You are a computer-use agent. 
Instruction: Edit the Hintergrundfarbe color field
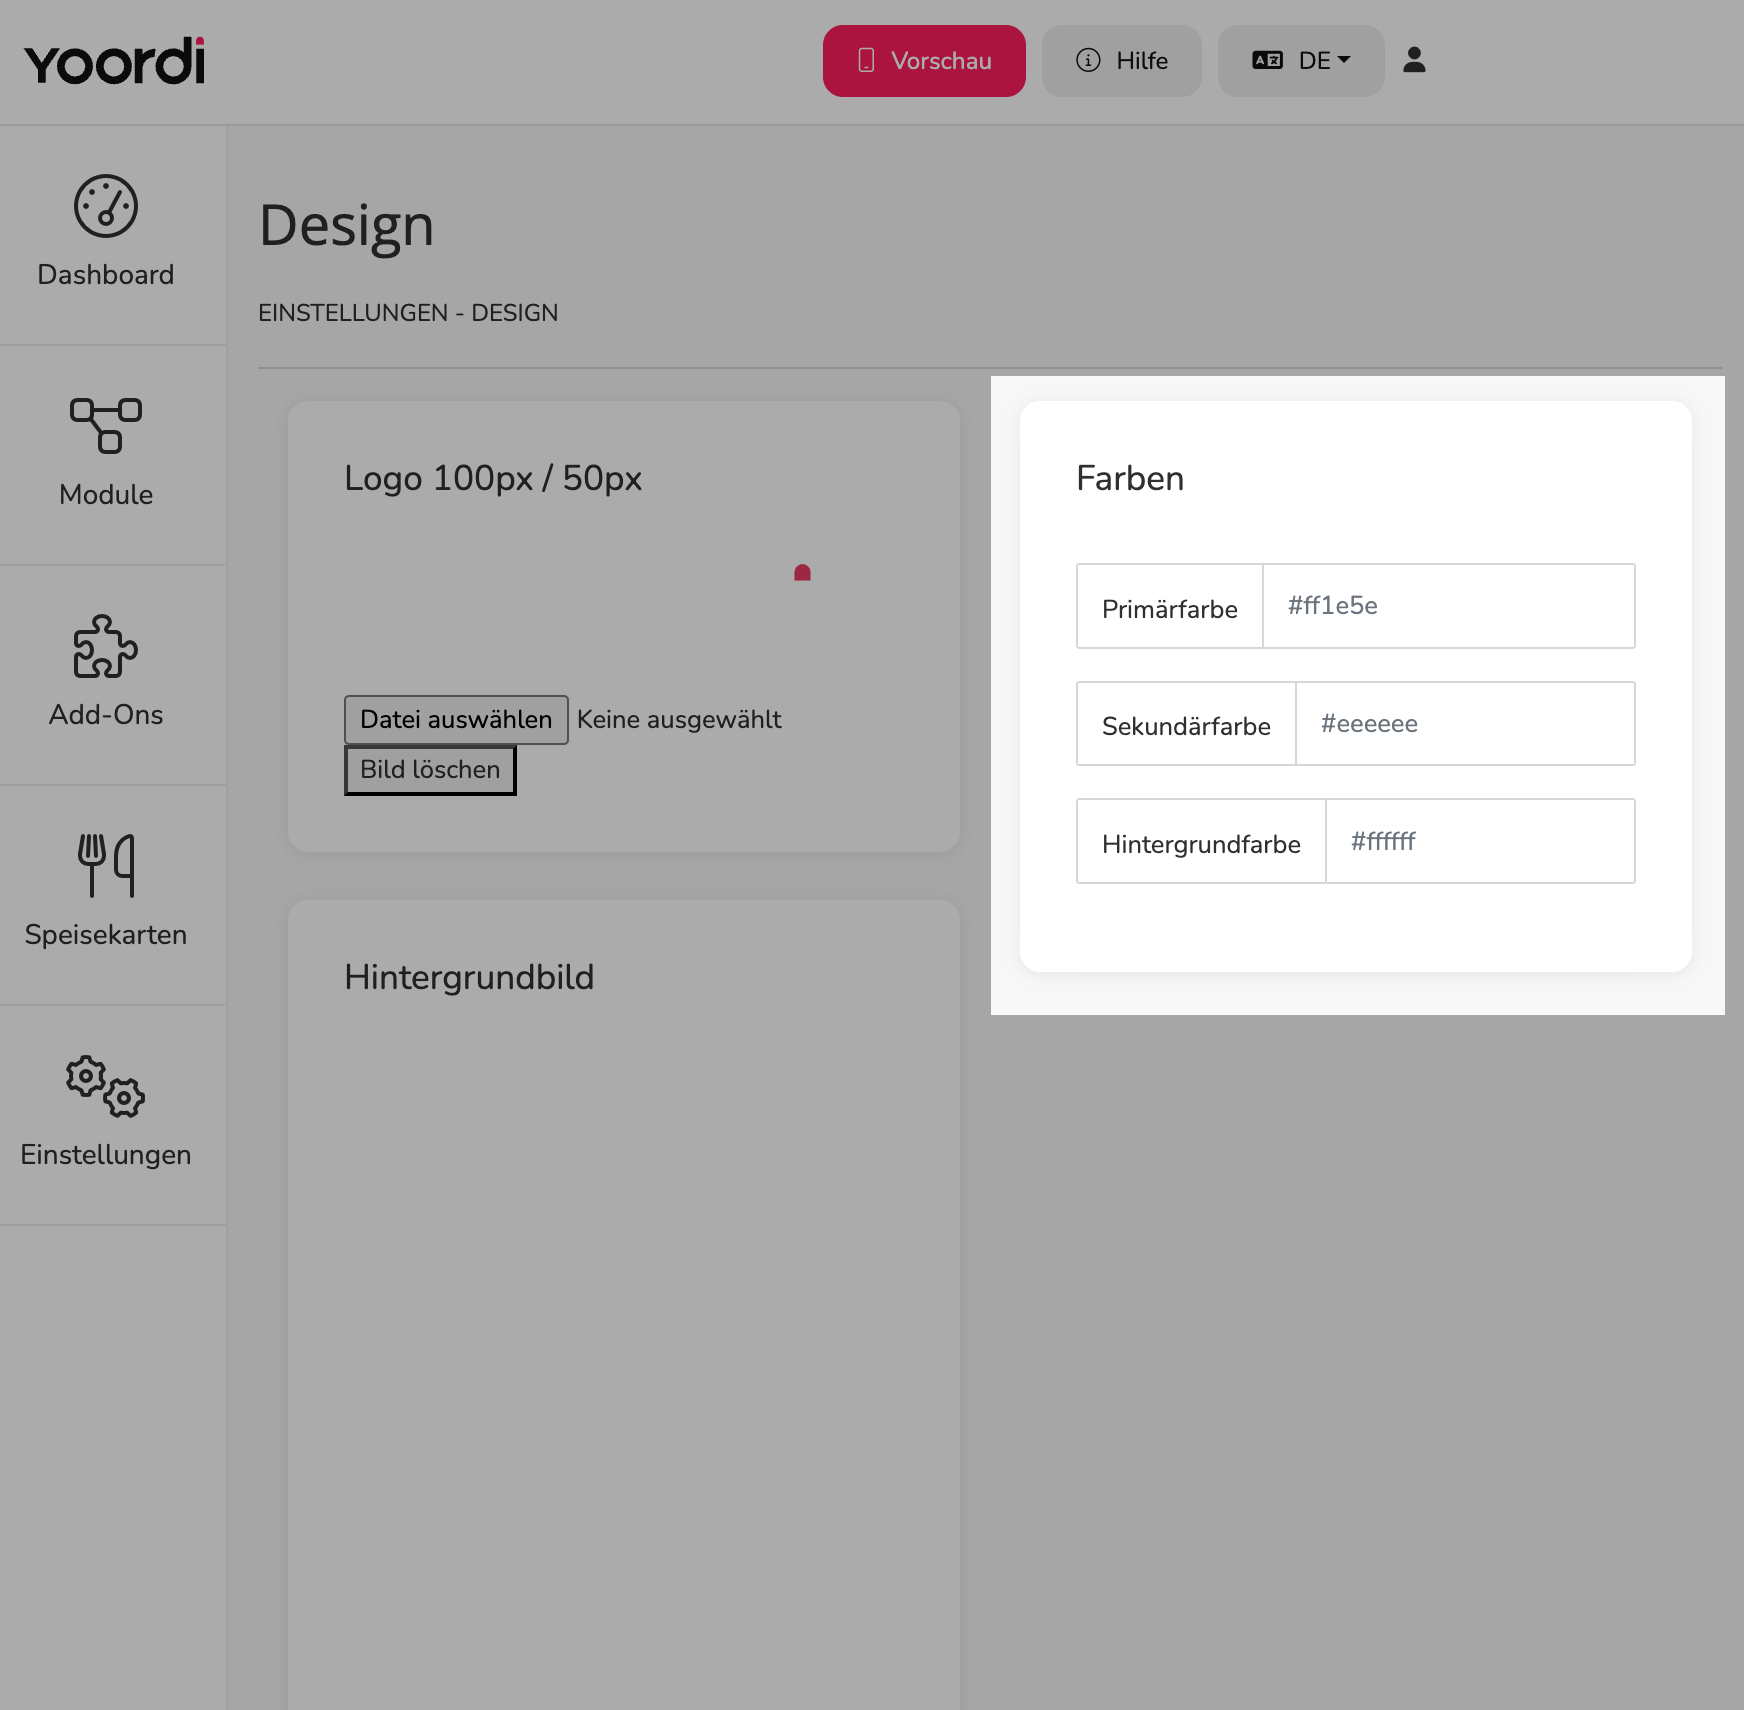pos(1480,841)
